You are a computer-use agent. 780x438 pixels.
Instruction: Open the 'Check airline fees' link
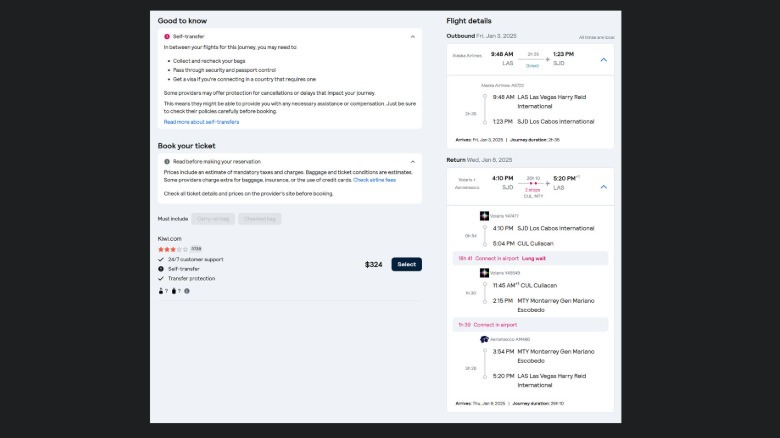[374, 180]
